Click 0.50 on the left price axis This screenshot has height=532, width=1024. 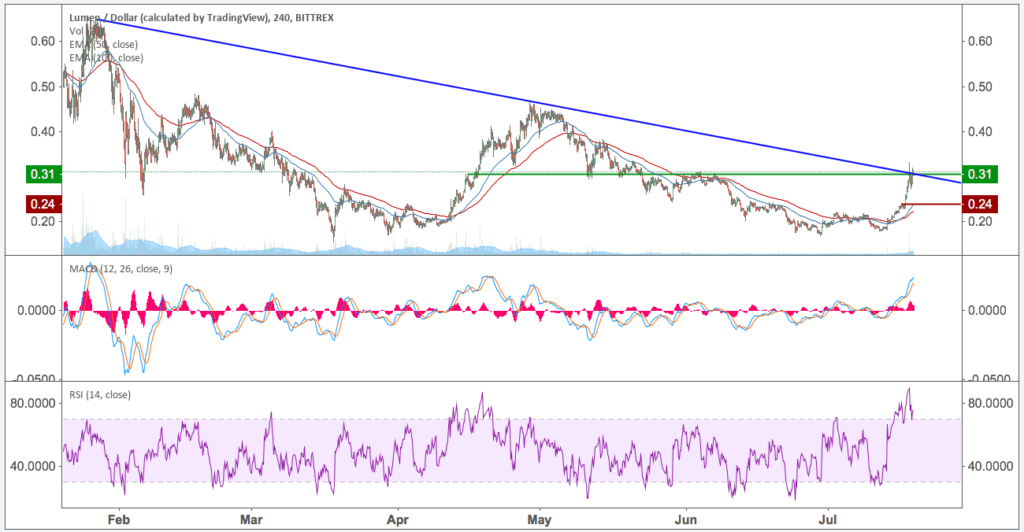(43, 87)
